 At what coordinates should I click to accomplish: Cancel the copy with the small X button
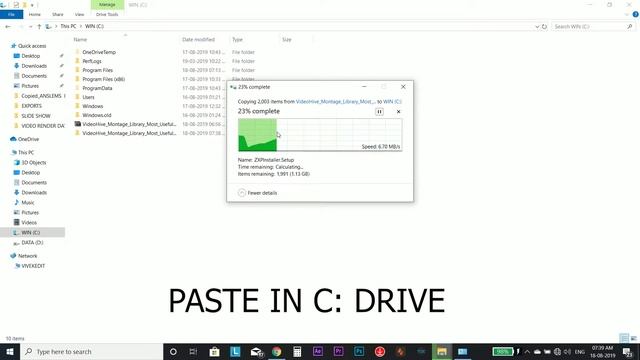[x=398, y=111]
